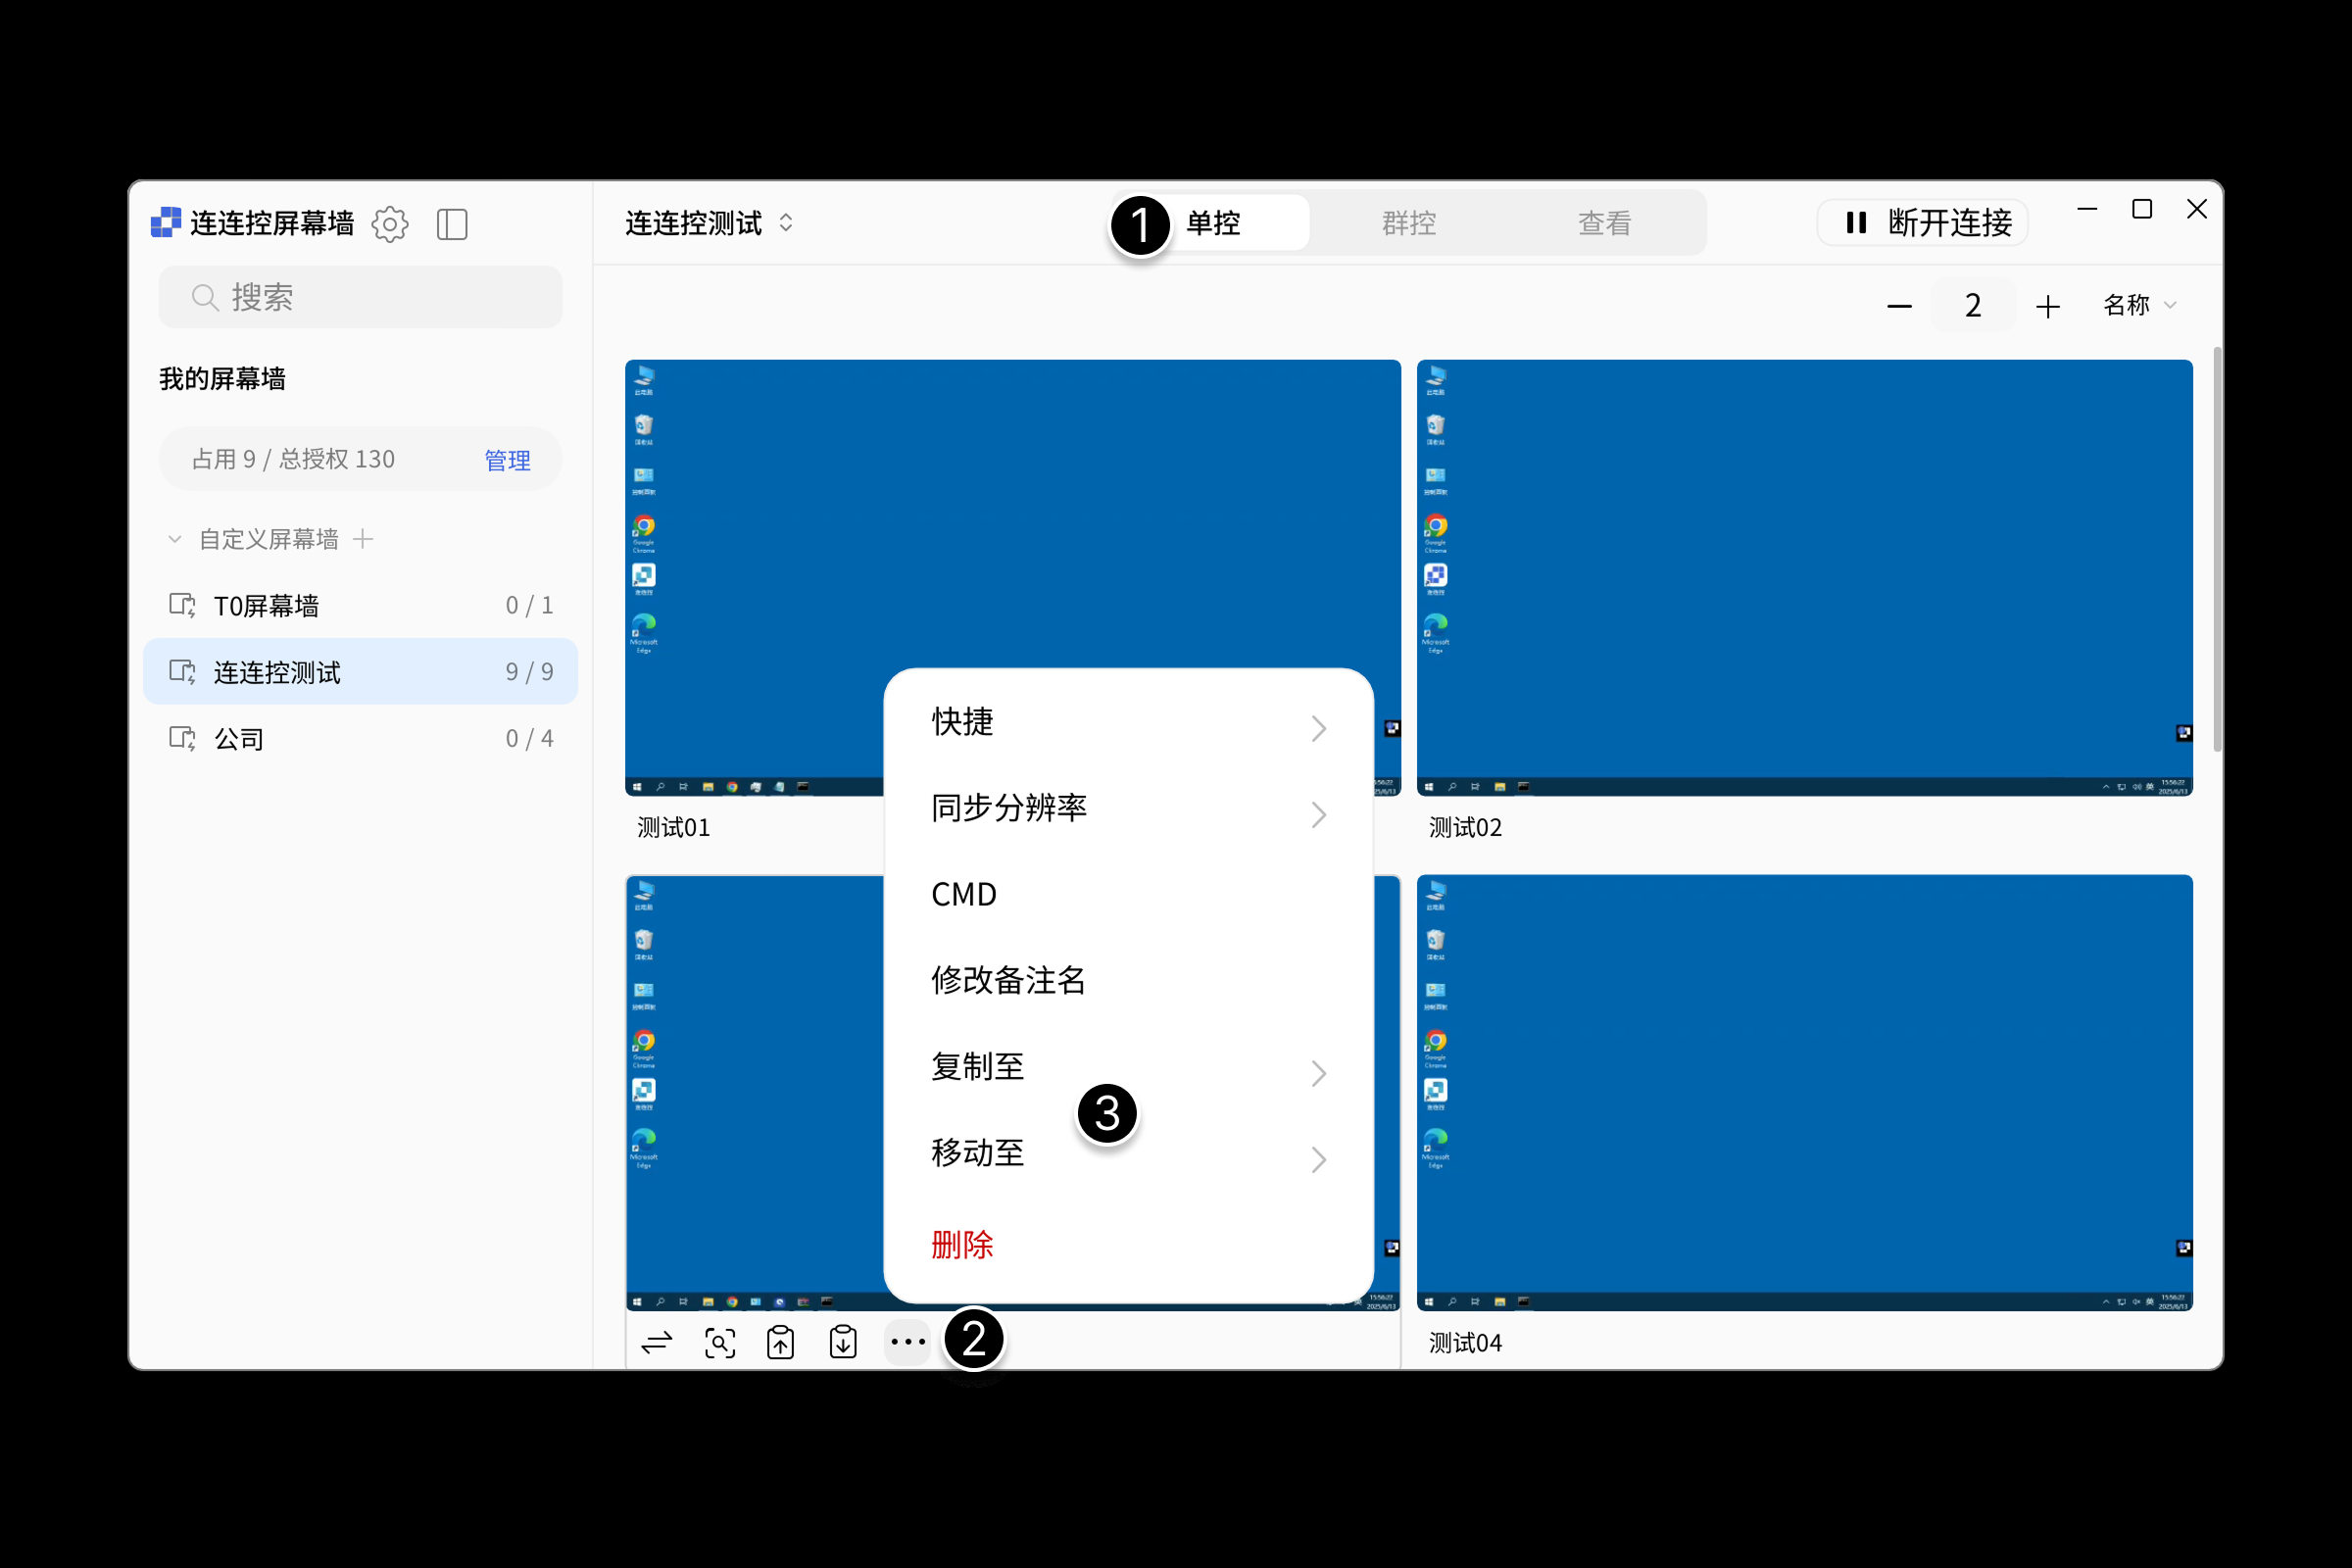Expand 移动至 submenu
Image resolution: width=2352 pixels, height=1568 pixels.
[1128, 1153]
